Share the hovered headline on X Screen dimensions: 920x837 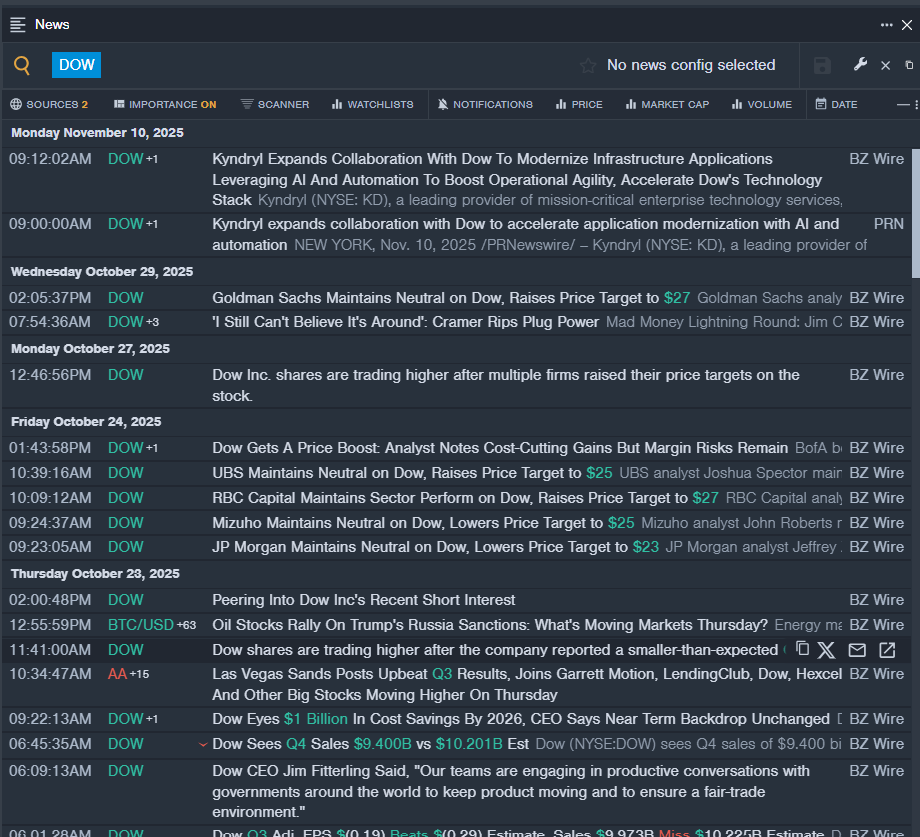pyautogui.click(x=826, y=650)
